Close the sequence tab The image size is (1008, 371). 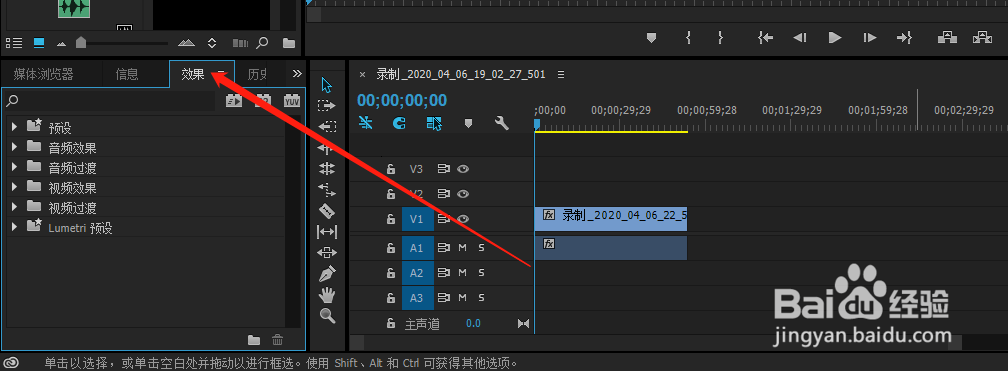362,75
